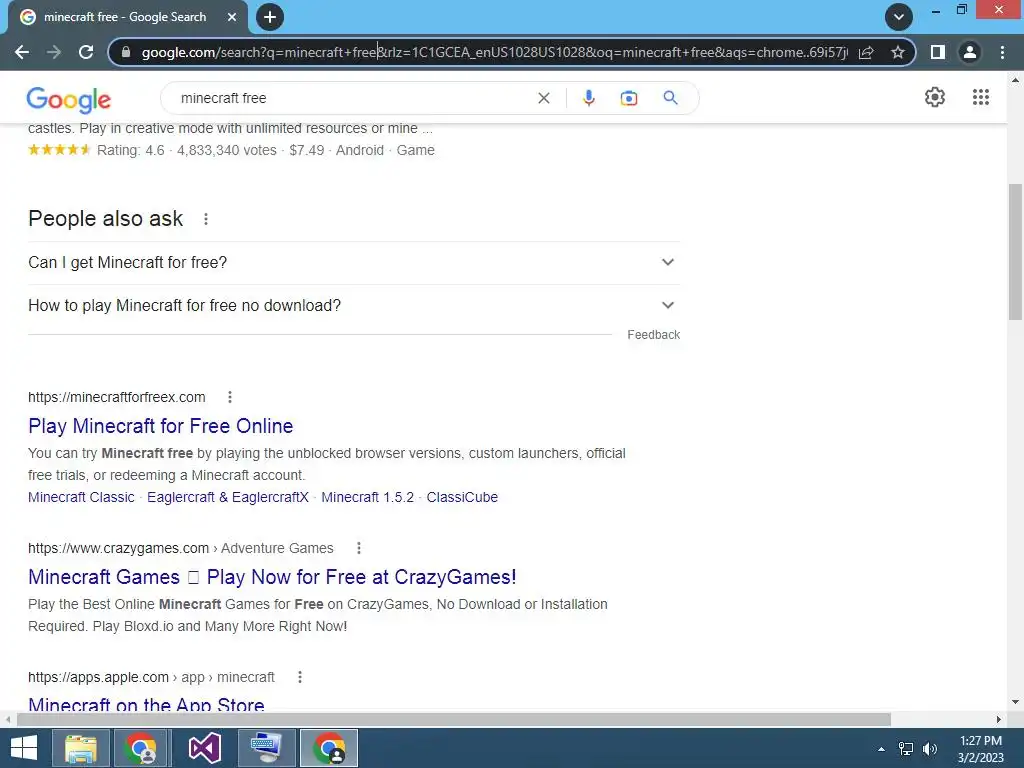Open a new tab with the plus button
The height and width of the screenshot is (768, 1024).
[270, 17]
